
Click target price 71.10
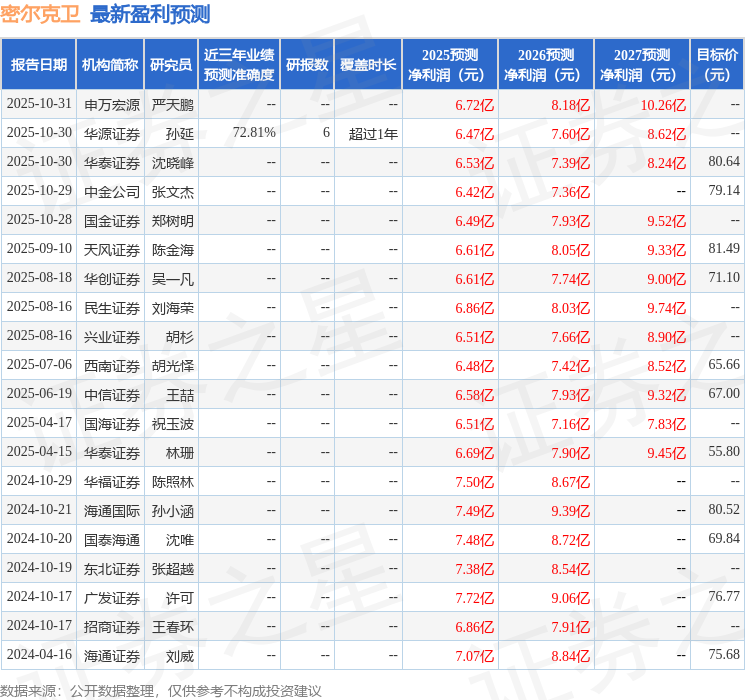pos(724,278)
